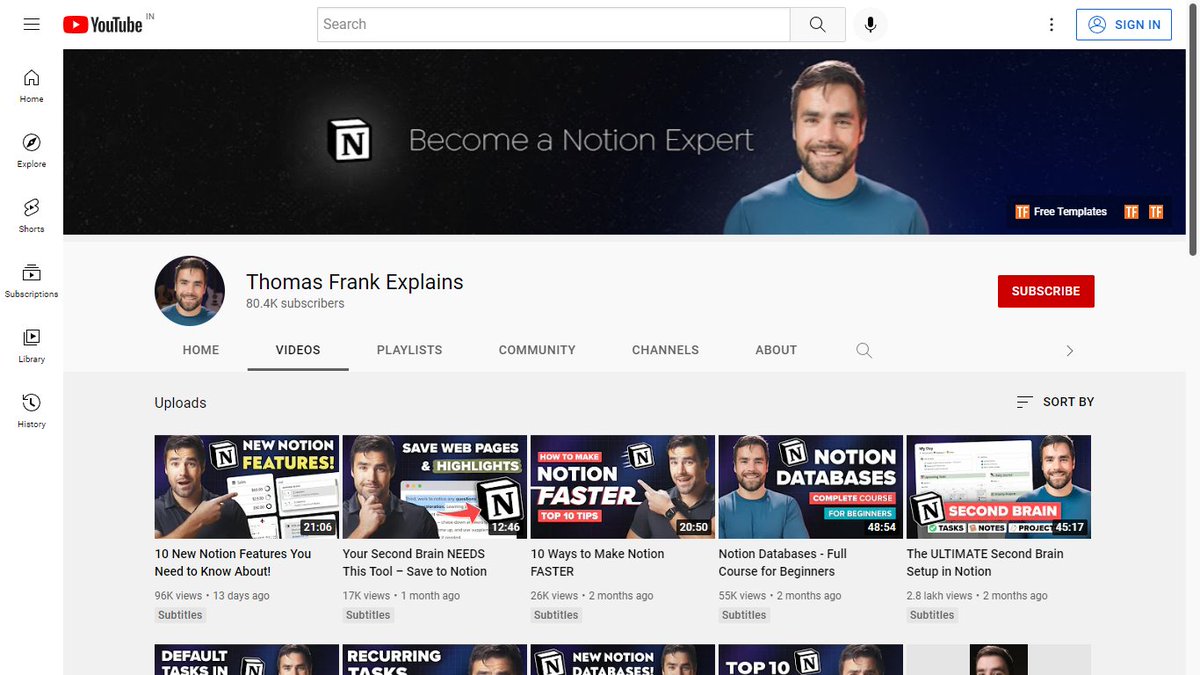Open History in sidebar

point(32,411)
